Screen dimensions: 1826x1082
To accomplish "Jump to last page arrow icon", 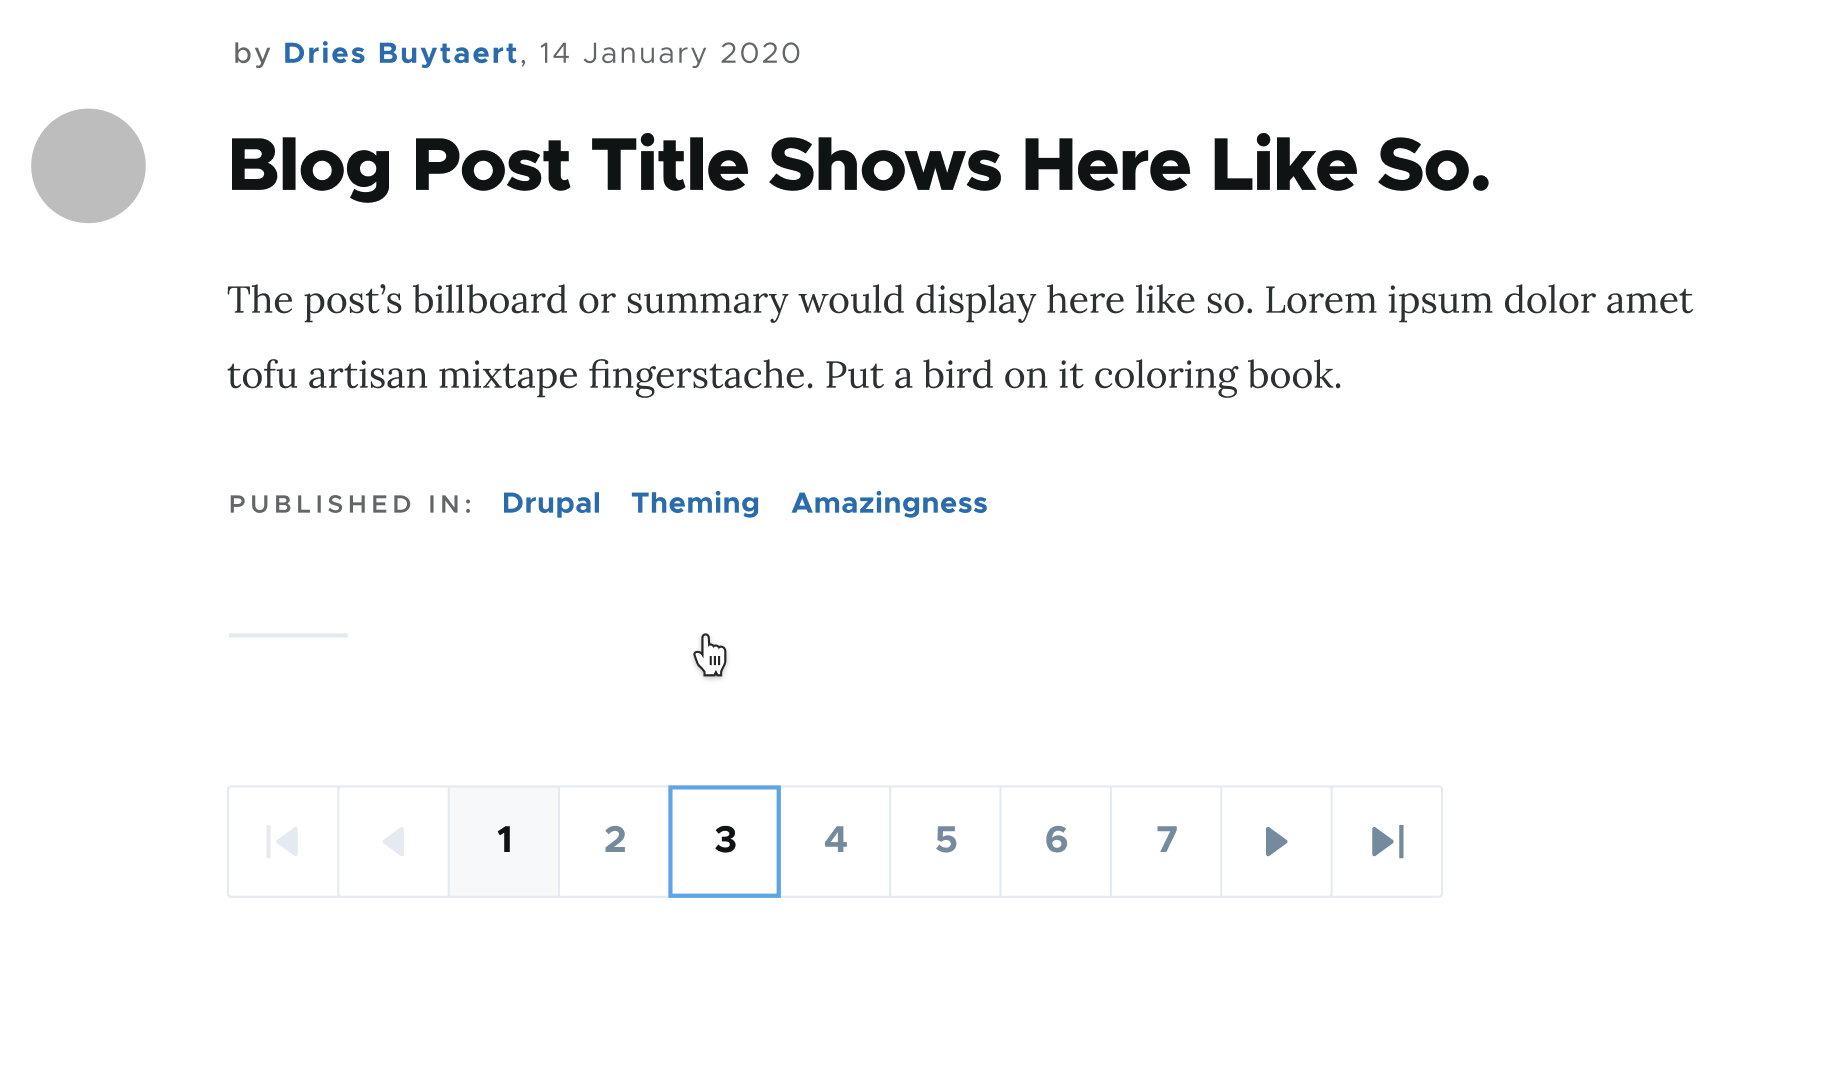I will [1387, 841].
